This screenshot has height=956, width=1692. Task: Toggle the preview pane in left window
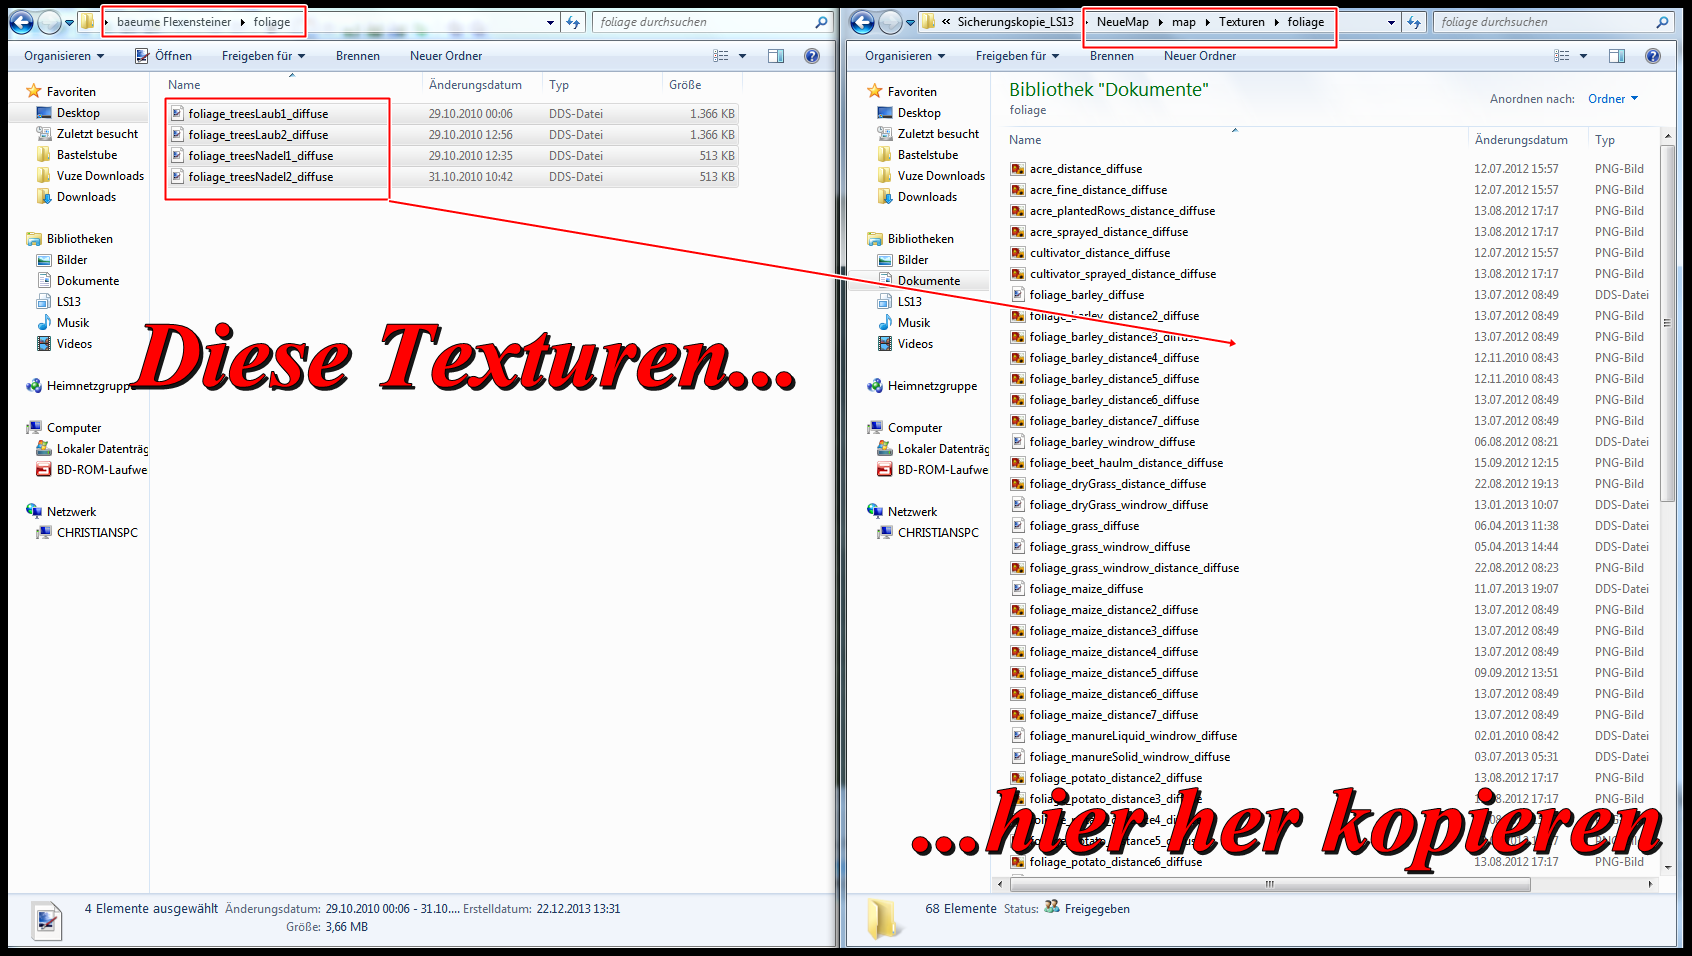click(776, 56)
